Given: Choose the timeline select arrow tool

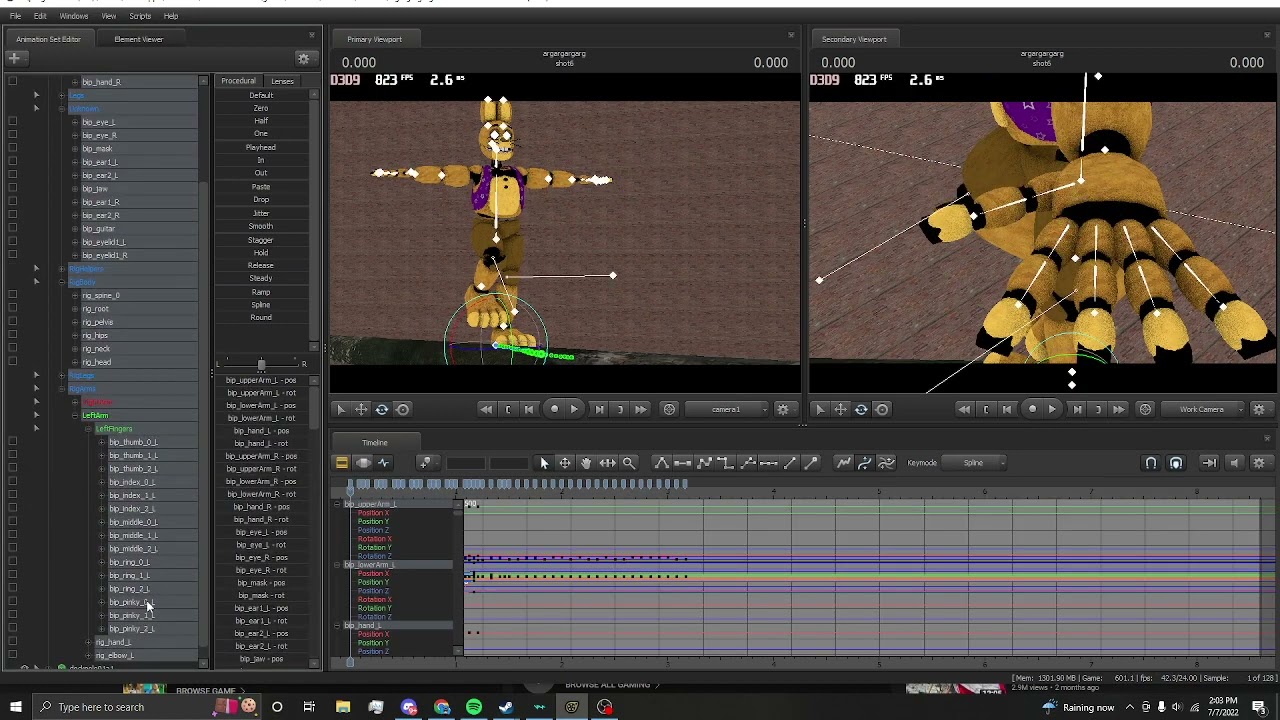Looking at the screenshot, I should (x=544, y=463).
